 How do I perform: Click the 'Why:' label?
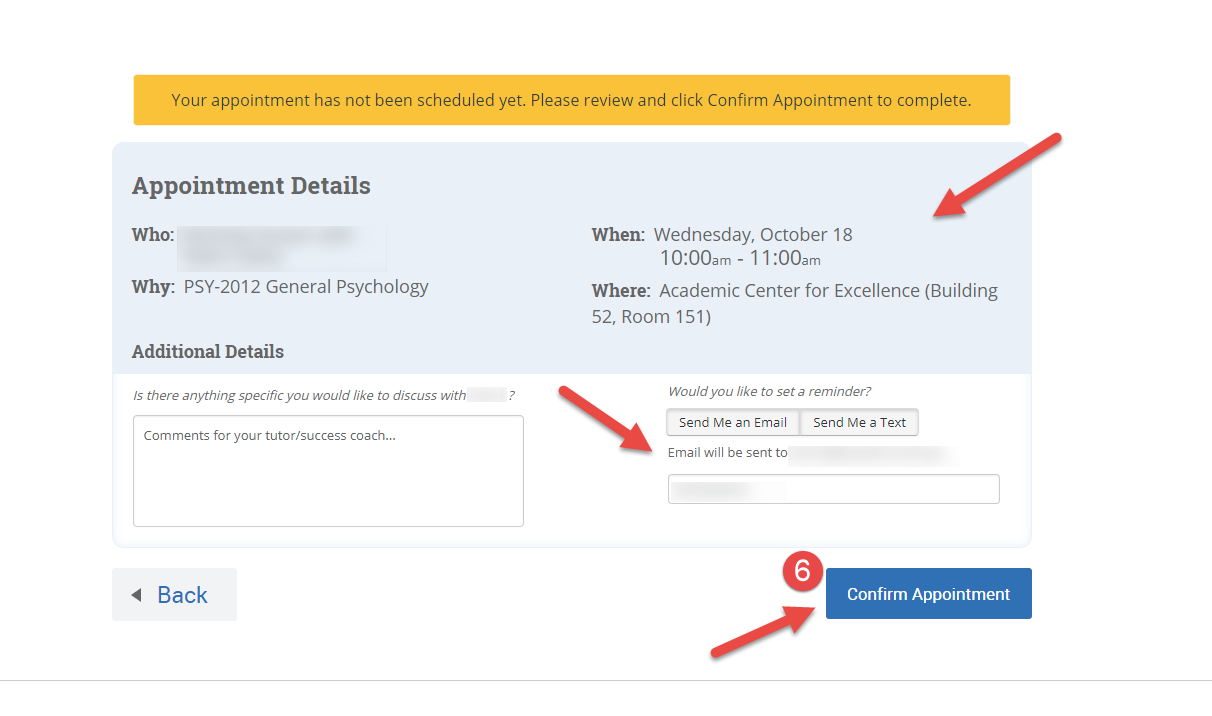(x=154, y=287)
